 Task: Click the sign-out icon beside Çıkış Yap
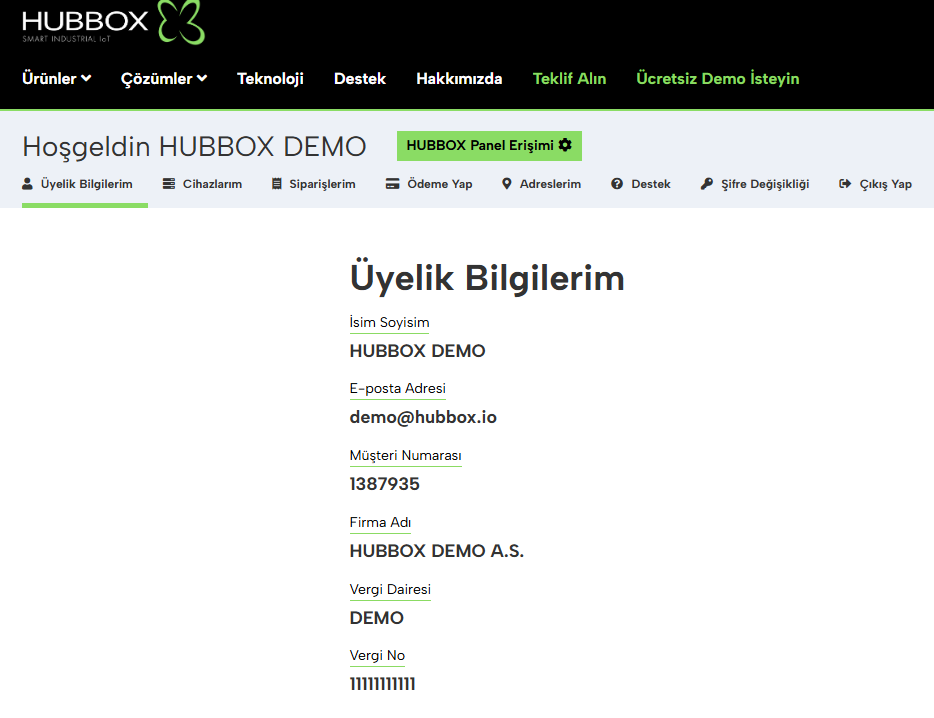pos(845,184)
